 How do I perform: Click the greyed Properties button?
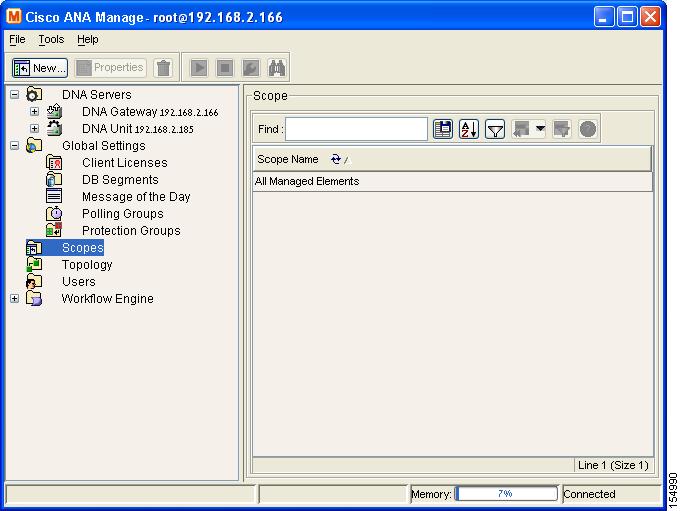[x=110, y=68]
